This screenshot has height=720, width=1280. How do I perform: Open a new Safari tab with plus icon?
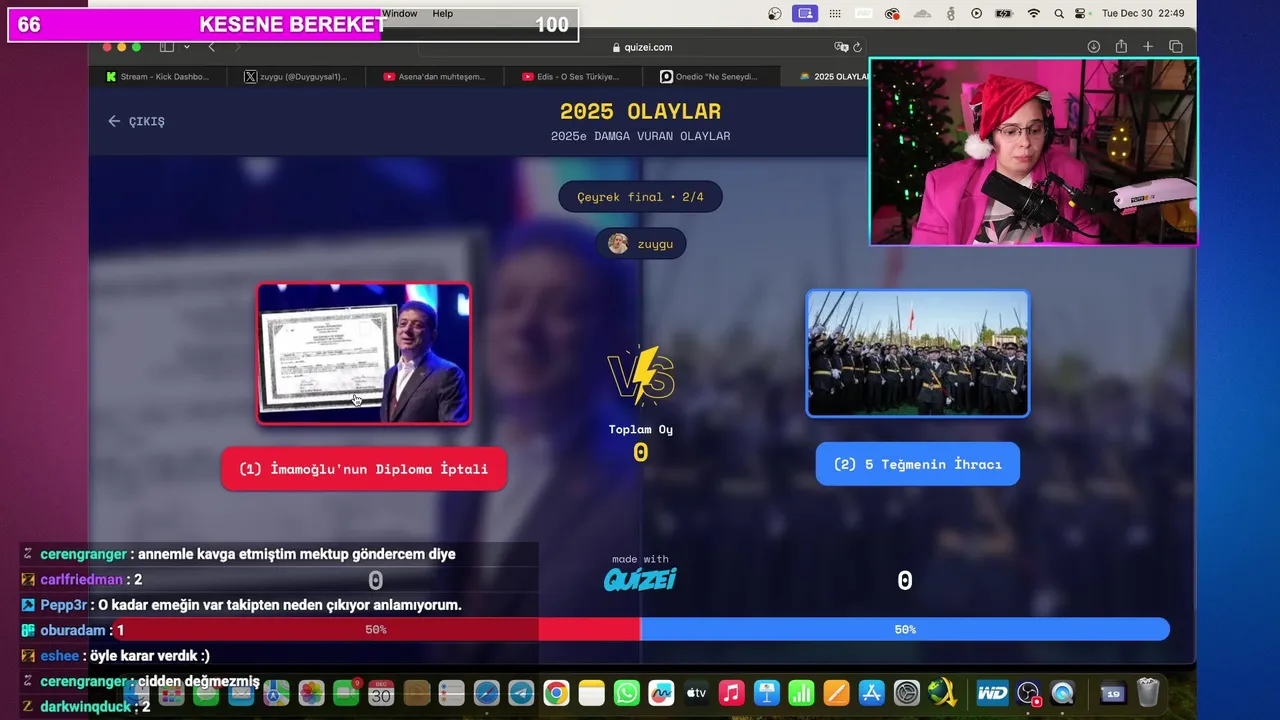pos(1148,47)
